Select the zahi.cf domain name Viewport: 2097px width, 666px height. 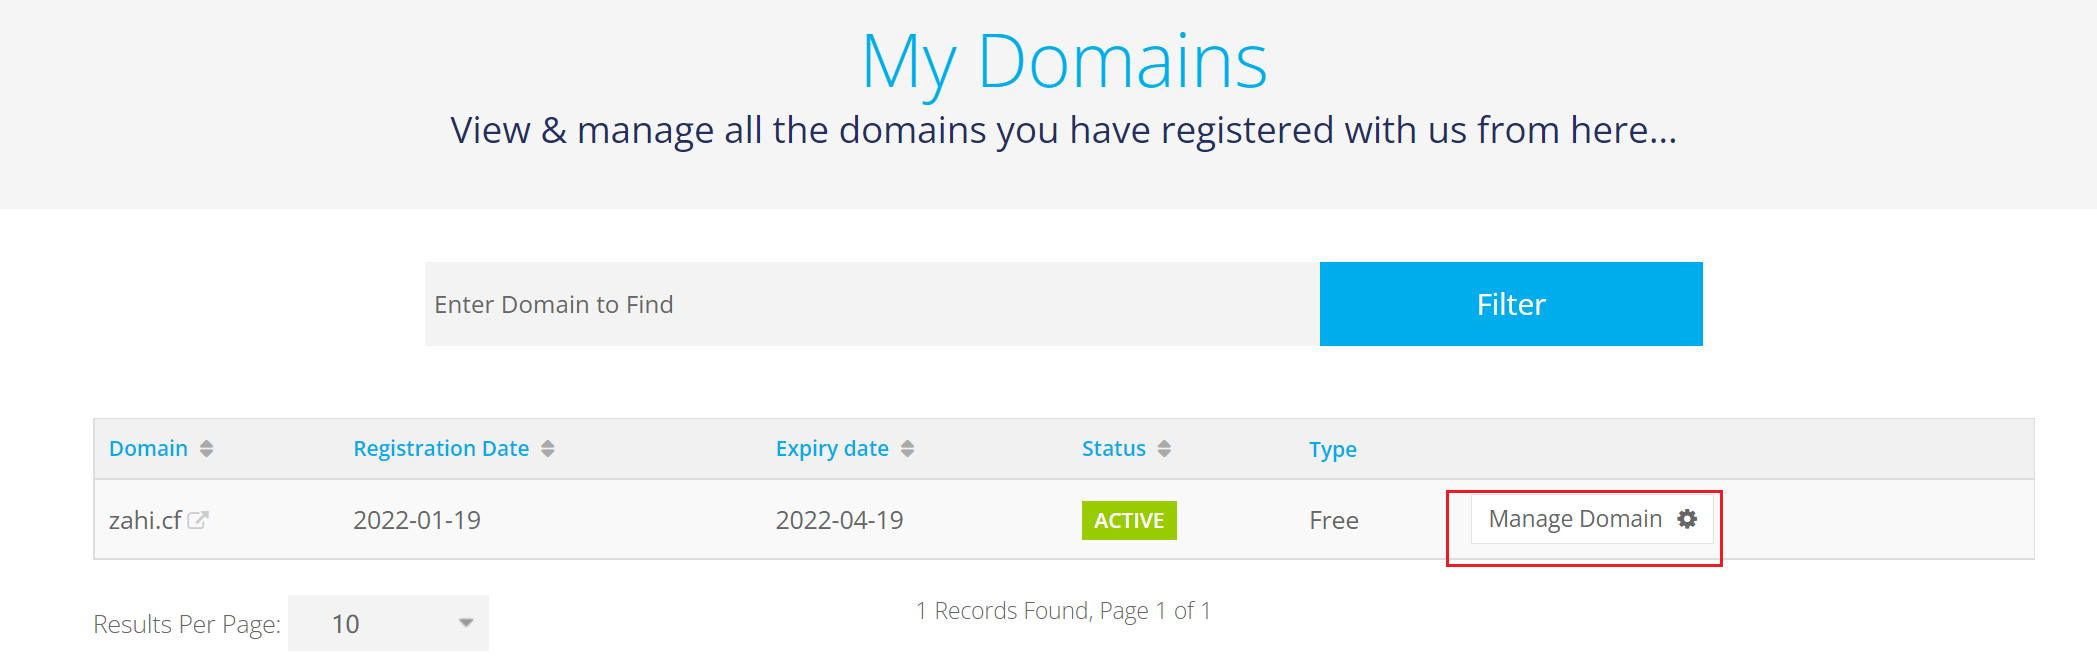click(x=145, y=521)
